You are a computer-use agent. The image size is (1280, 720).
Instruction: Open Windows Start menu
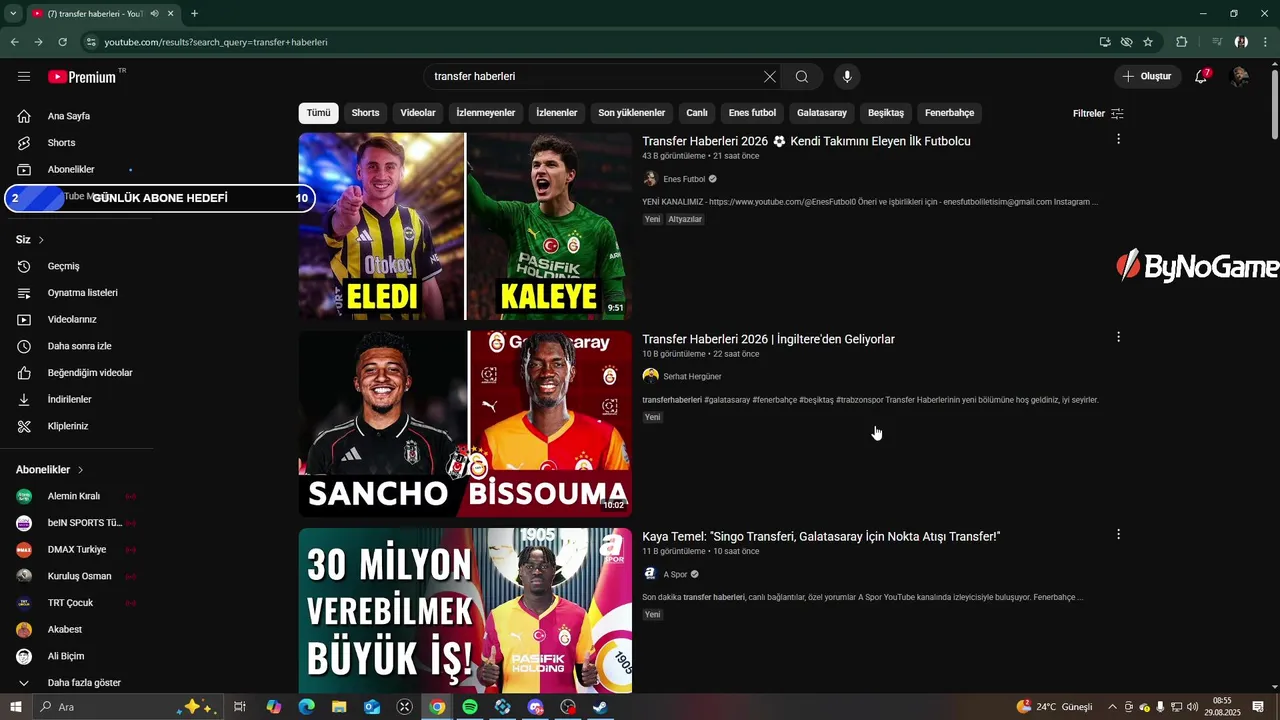click(16, 707)
